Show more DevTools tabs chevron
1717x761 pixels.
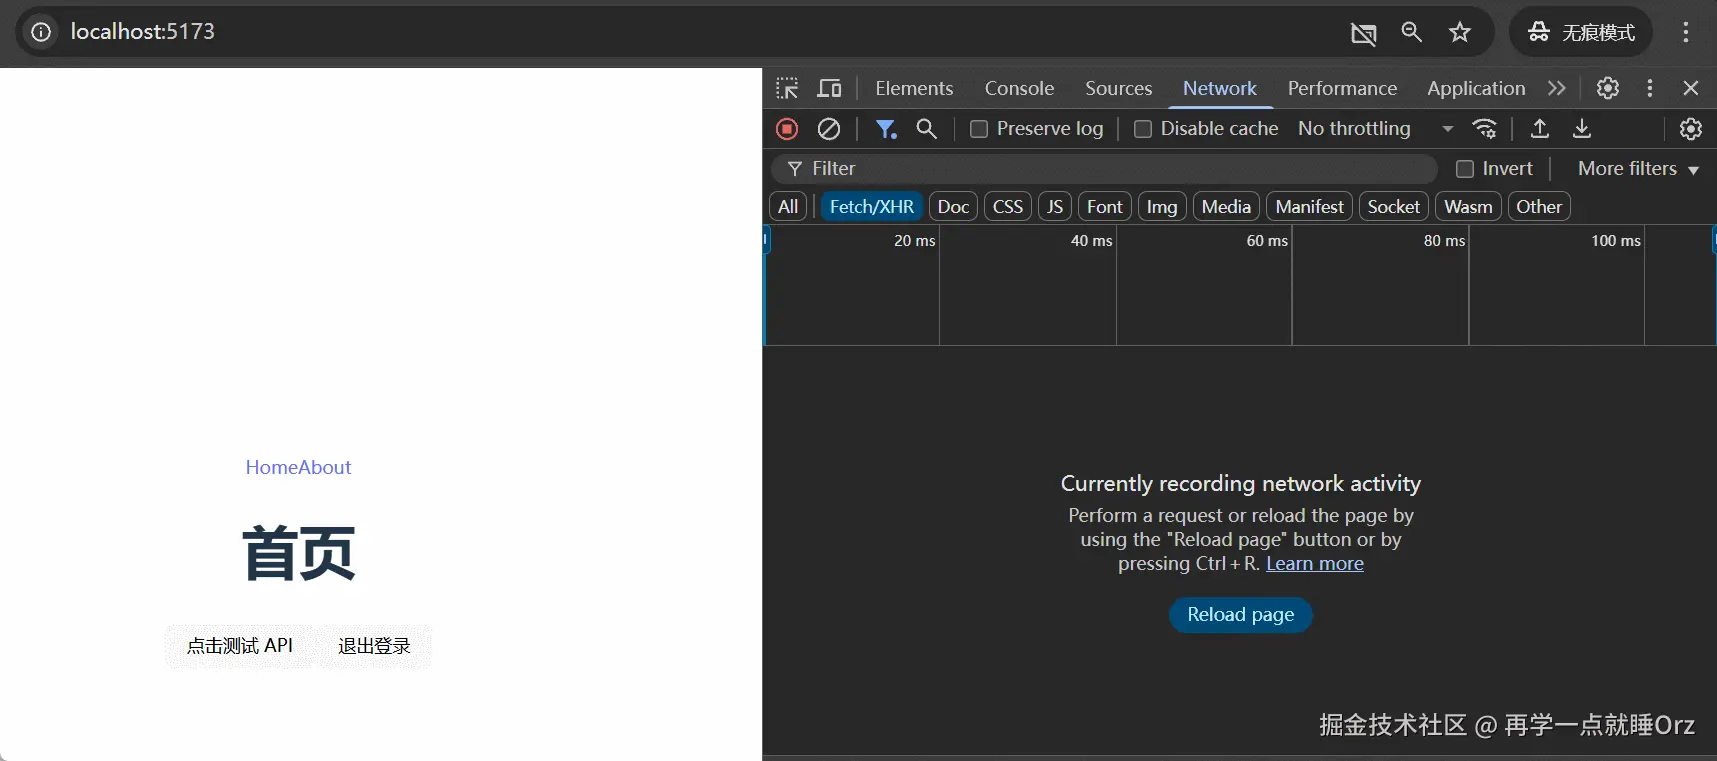point(1557,88)
